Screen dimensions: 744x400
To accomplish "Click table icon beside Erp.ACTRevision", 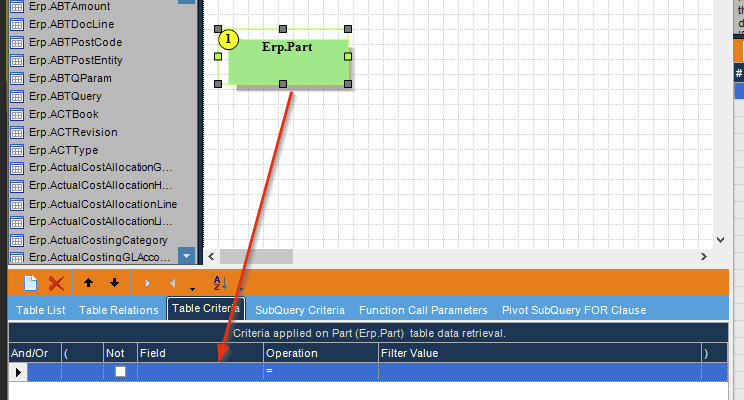I will pyautogui.click(x=17, y=133).
